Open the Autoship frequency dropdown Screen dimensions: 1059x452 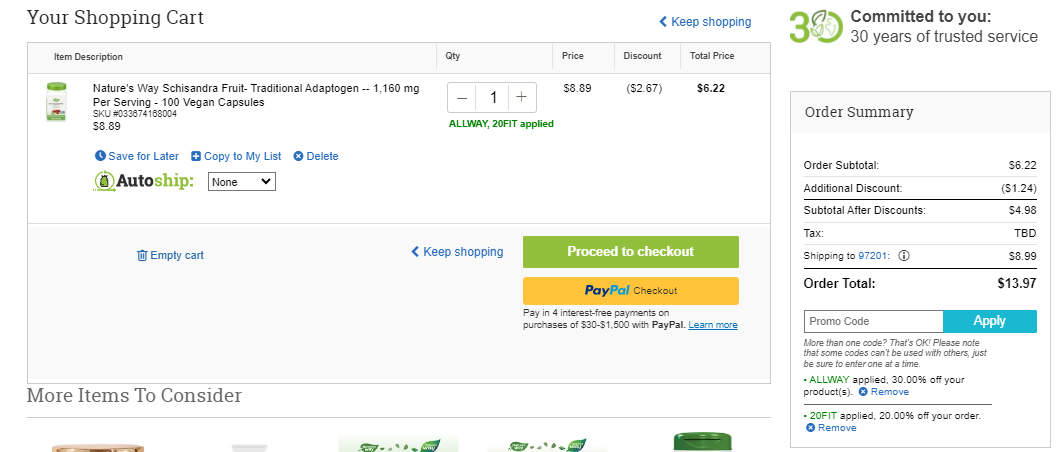[x=242, y=182]
